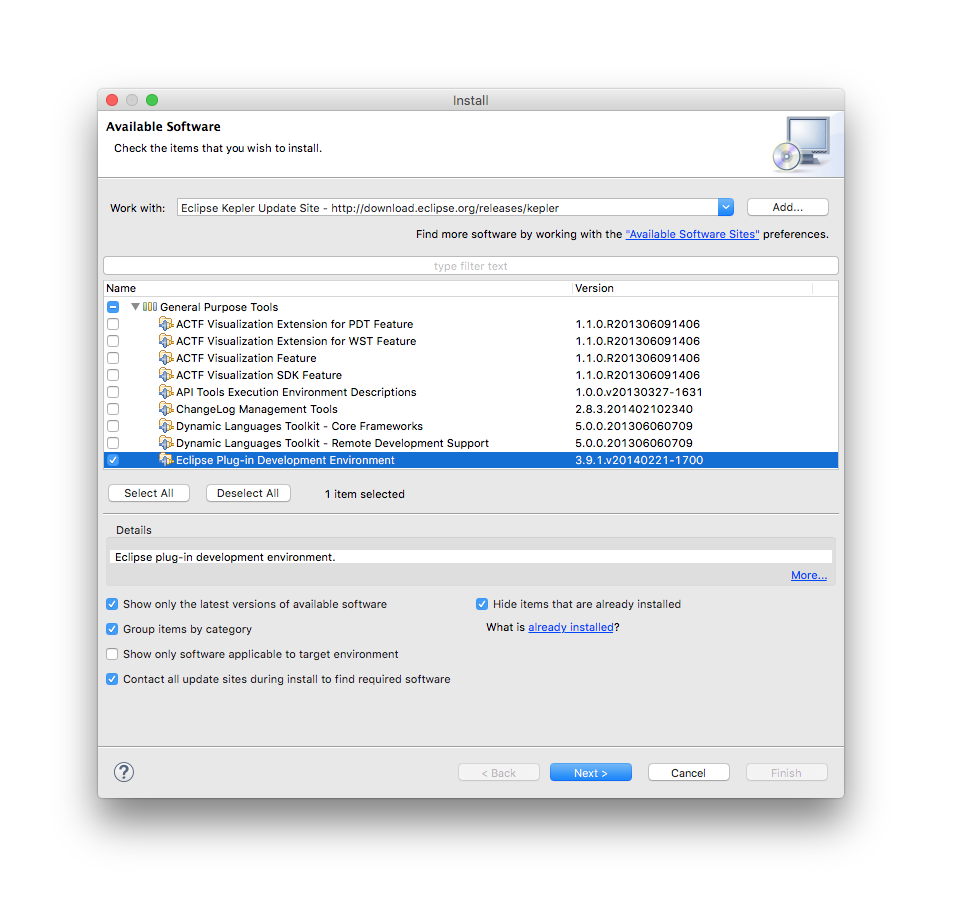Image resolution: width=977 pixels, height=920 pixels.
Task: Cancel the Install dialog
Action: 689,772
